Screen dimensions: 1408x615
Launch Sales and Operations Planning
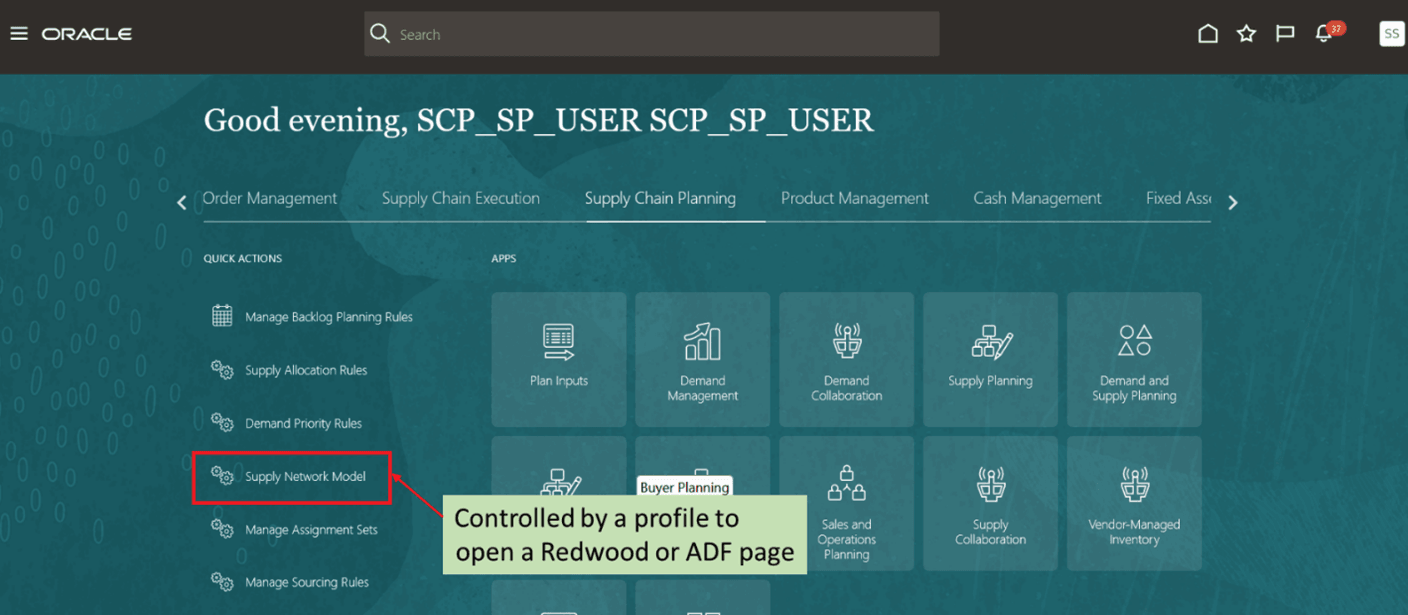pos(846,503)
